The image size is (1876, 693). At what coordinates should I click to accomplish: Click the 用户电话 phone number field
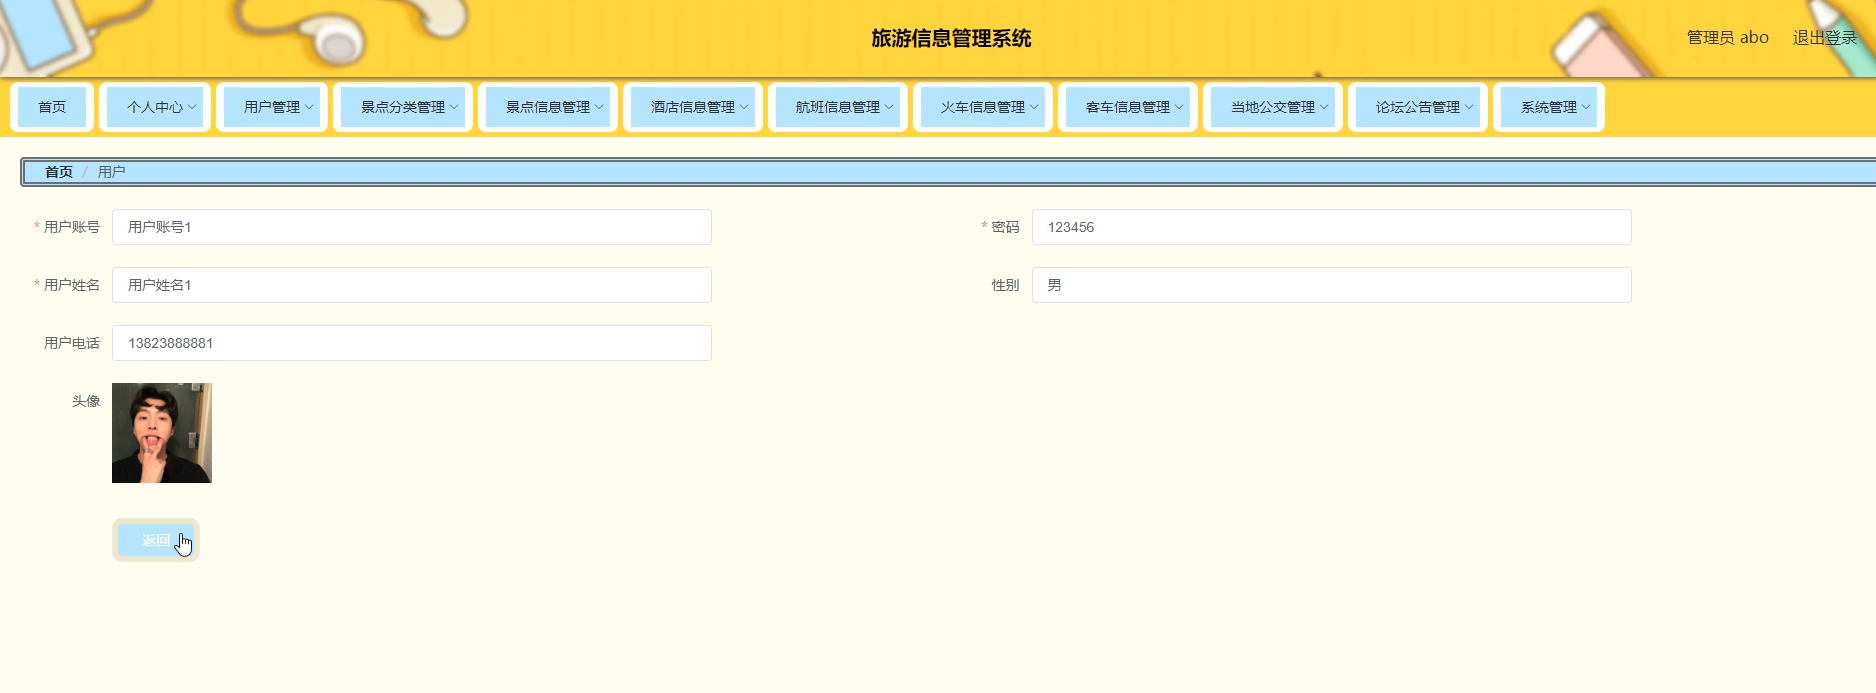tap(411, 343)
